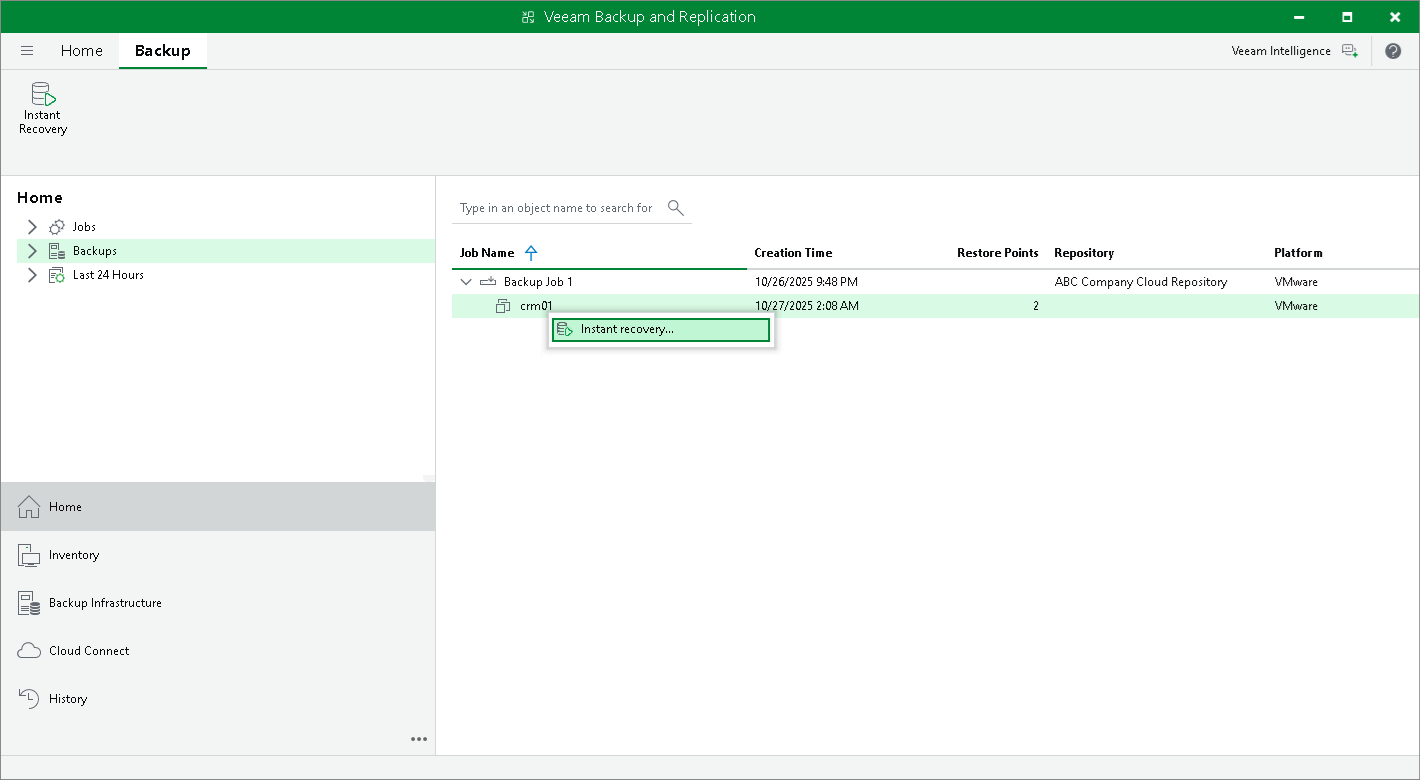The height and width of the screenshot is (780, 1420).
Task: Open the History view
Action: point(218,699)
